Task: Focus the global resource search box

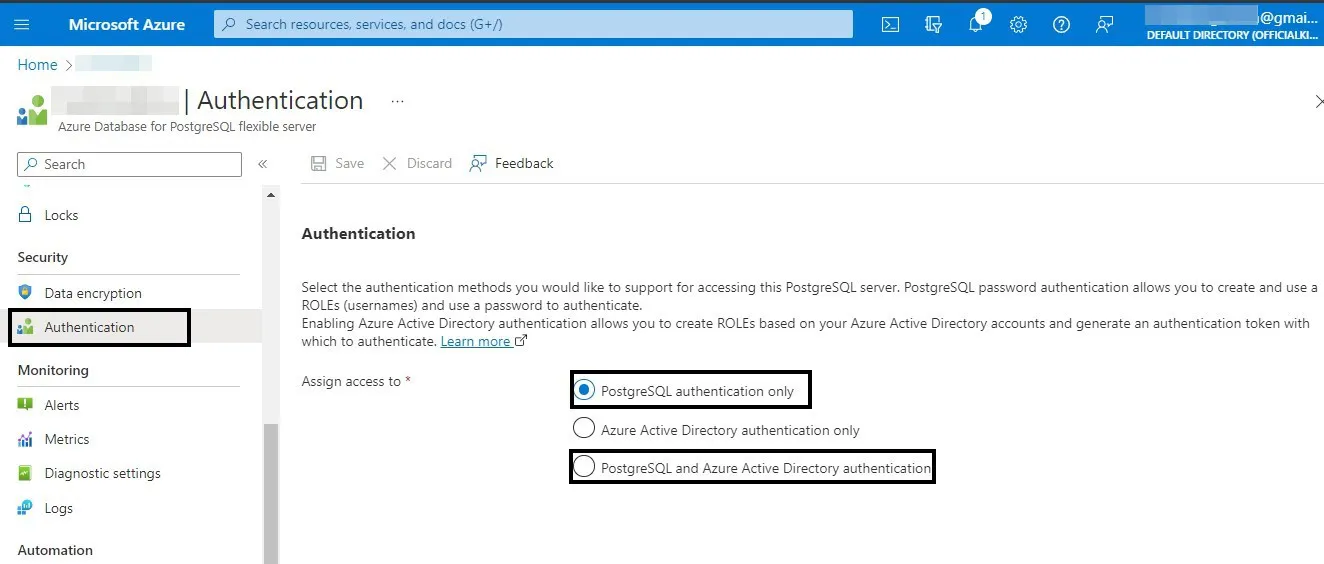Action: tap(533, 25)
